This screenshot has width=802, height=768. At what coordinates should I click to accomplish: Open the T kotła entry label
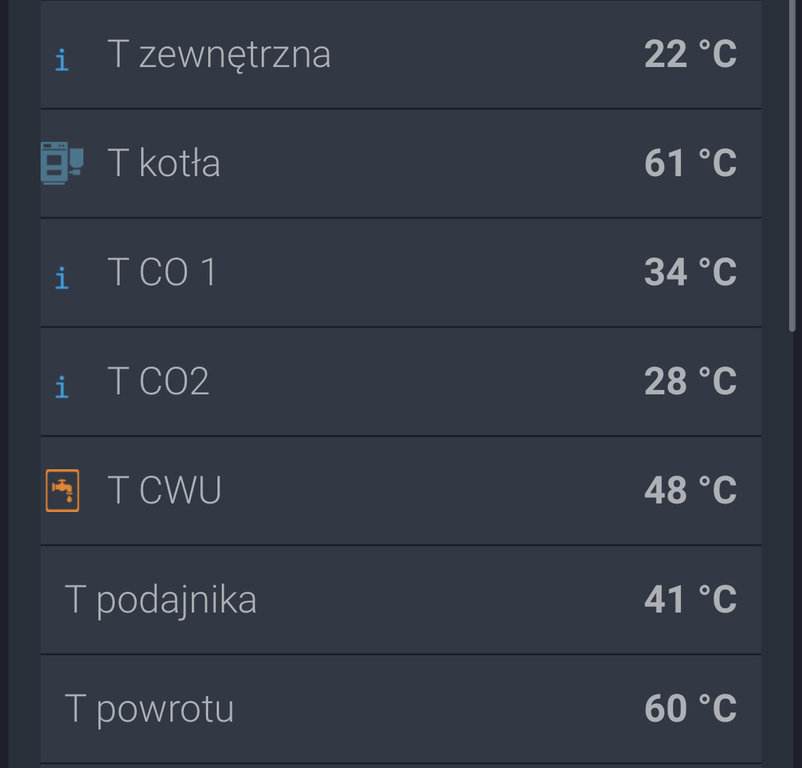click(x=164, y=163)
